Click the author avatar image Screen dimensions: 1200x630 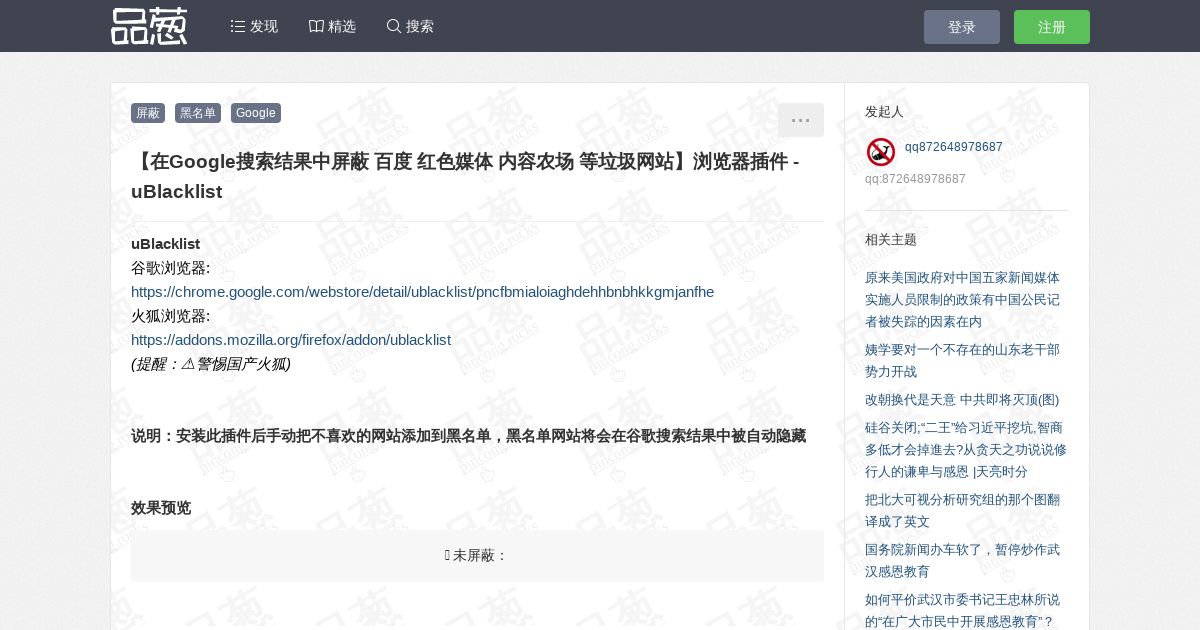pyautogui.click(x=881, y=152)
